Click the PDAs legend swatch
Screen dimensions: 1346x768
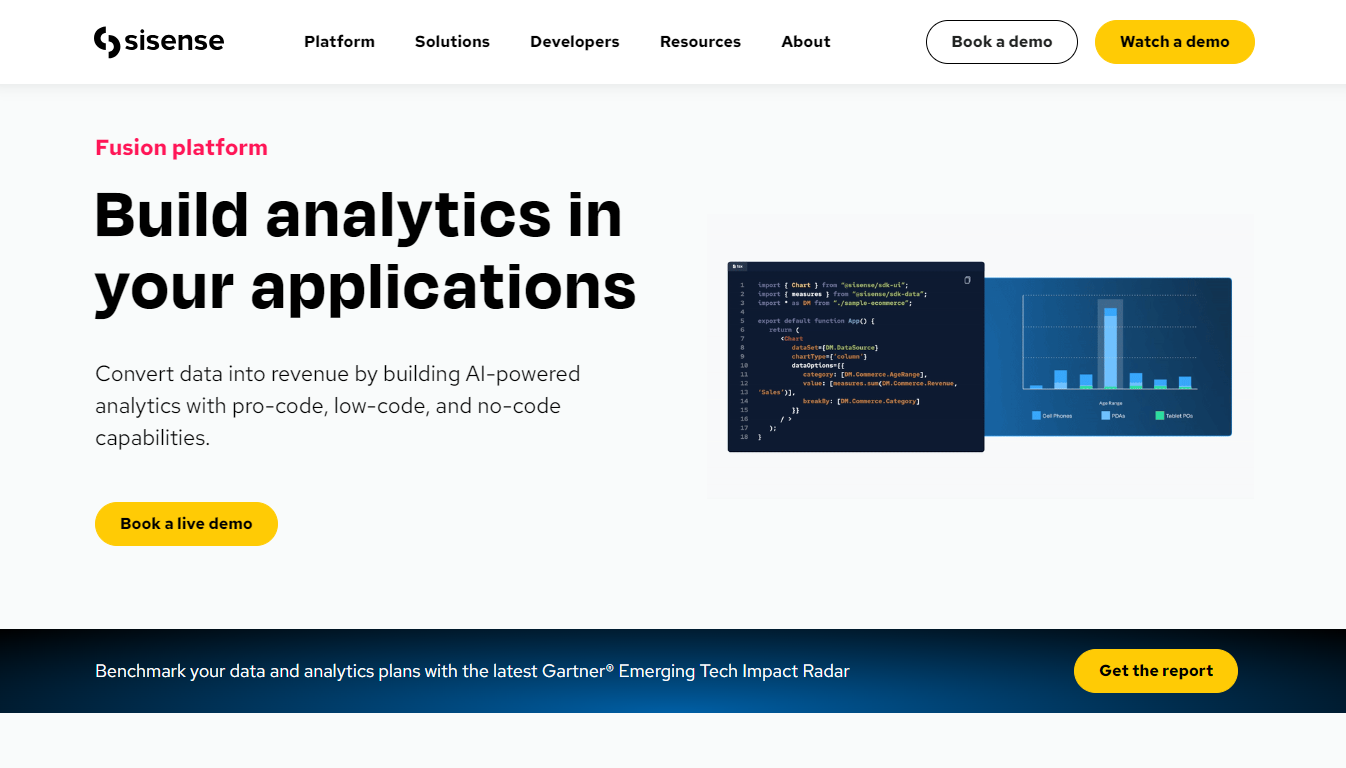(x=1105, y=415)
